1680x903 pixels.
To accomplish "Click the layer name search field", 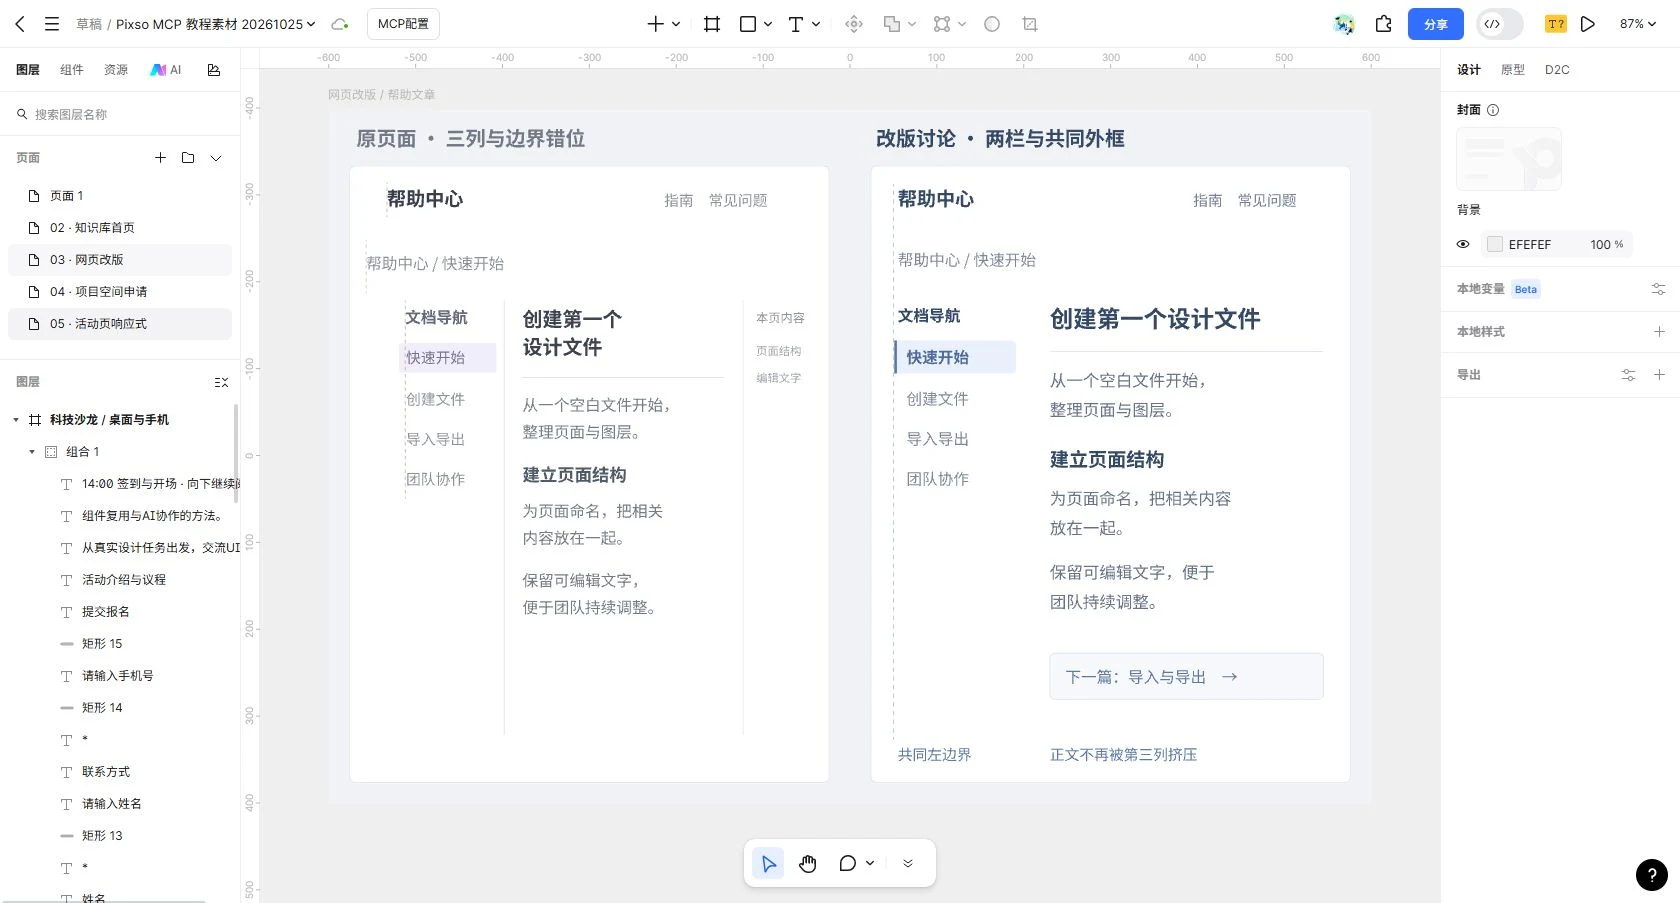I will [120, 115].
